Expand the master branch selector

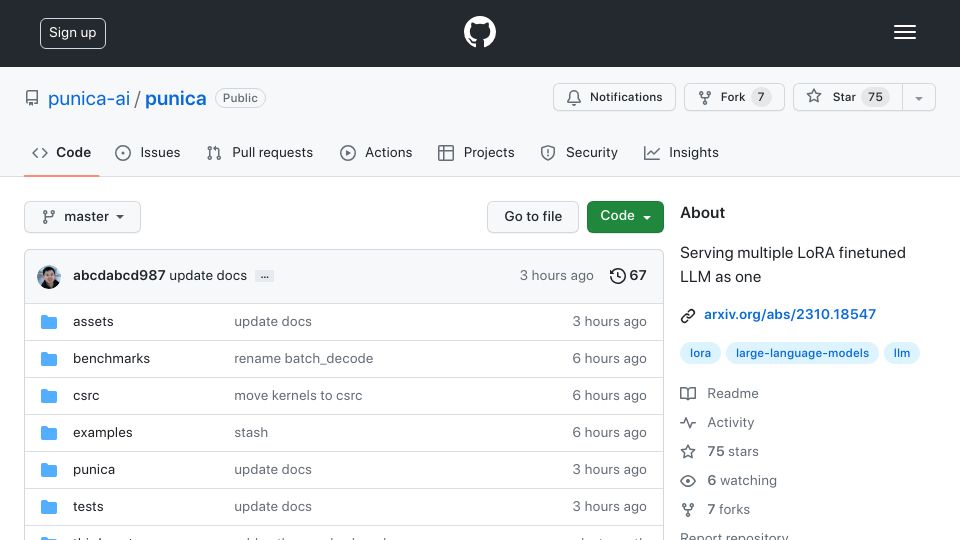[83, 217]
